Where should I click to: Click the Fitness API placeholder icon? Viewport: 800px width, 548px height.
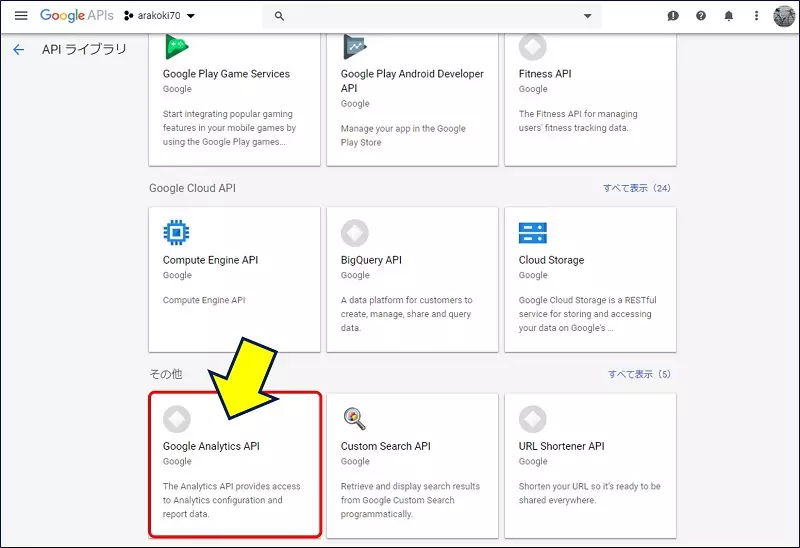[533, 47]
